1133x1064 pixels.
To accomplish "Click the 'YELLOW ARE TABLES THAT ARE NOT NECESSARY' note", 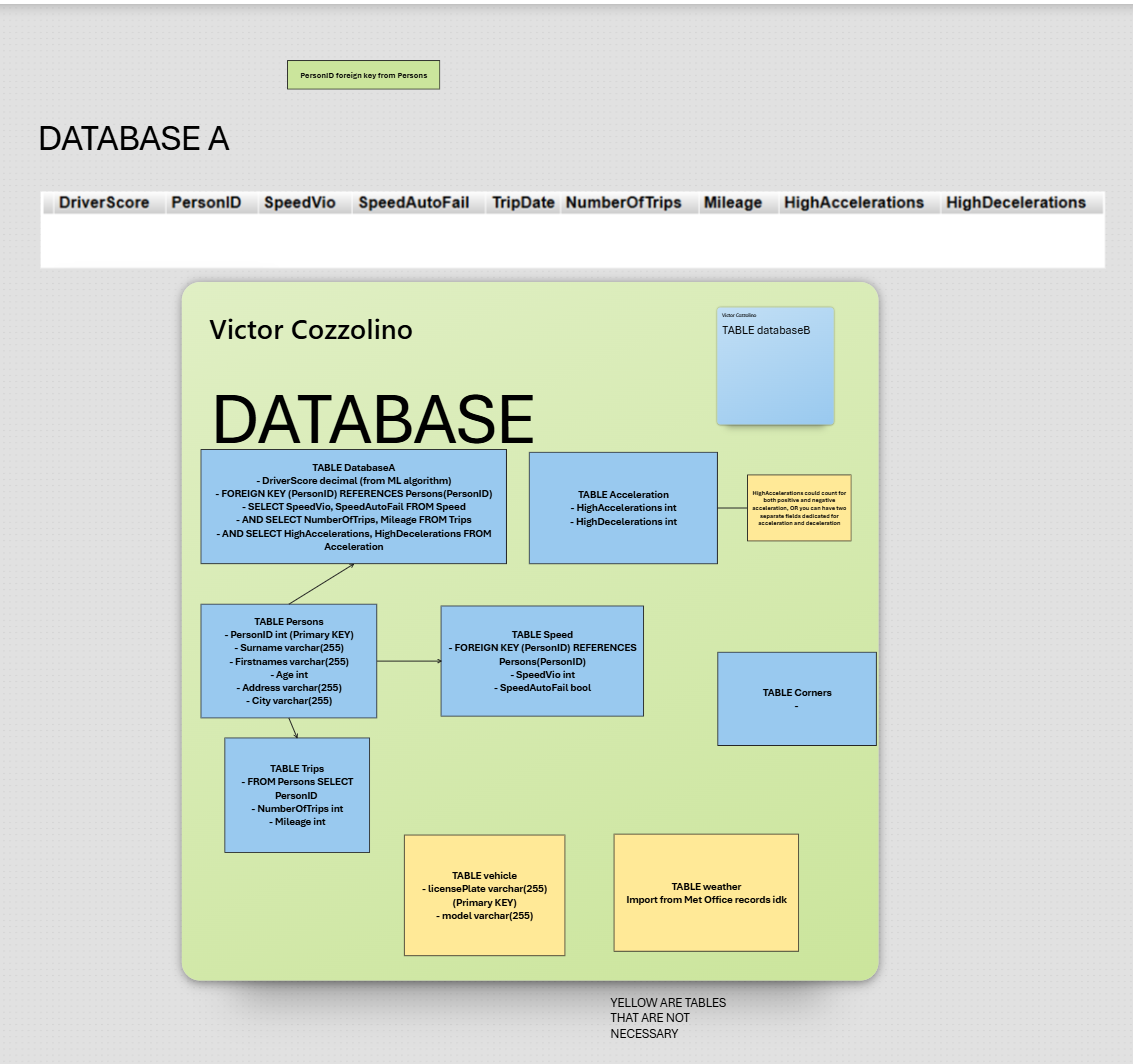I will (x=668, y=1018).
